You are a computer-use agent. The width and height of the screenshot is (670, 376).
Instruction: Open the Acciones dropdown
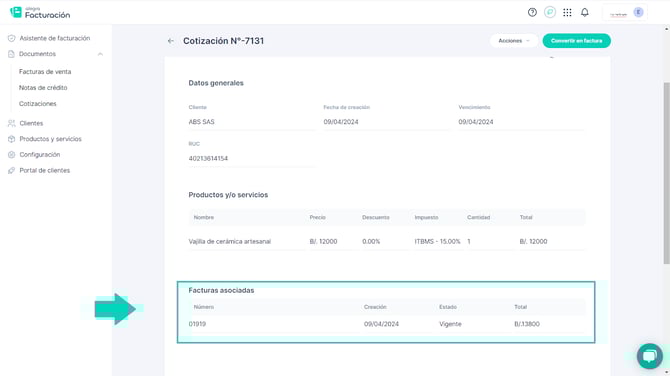514,41
